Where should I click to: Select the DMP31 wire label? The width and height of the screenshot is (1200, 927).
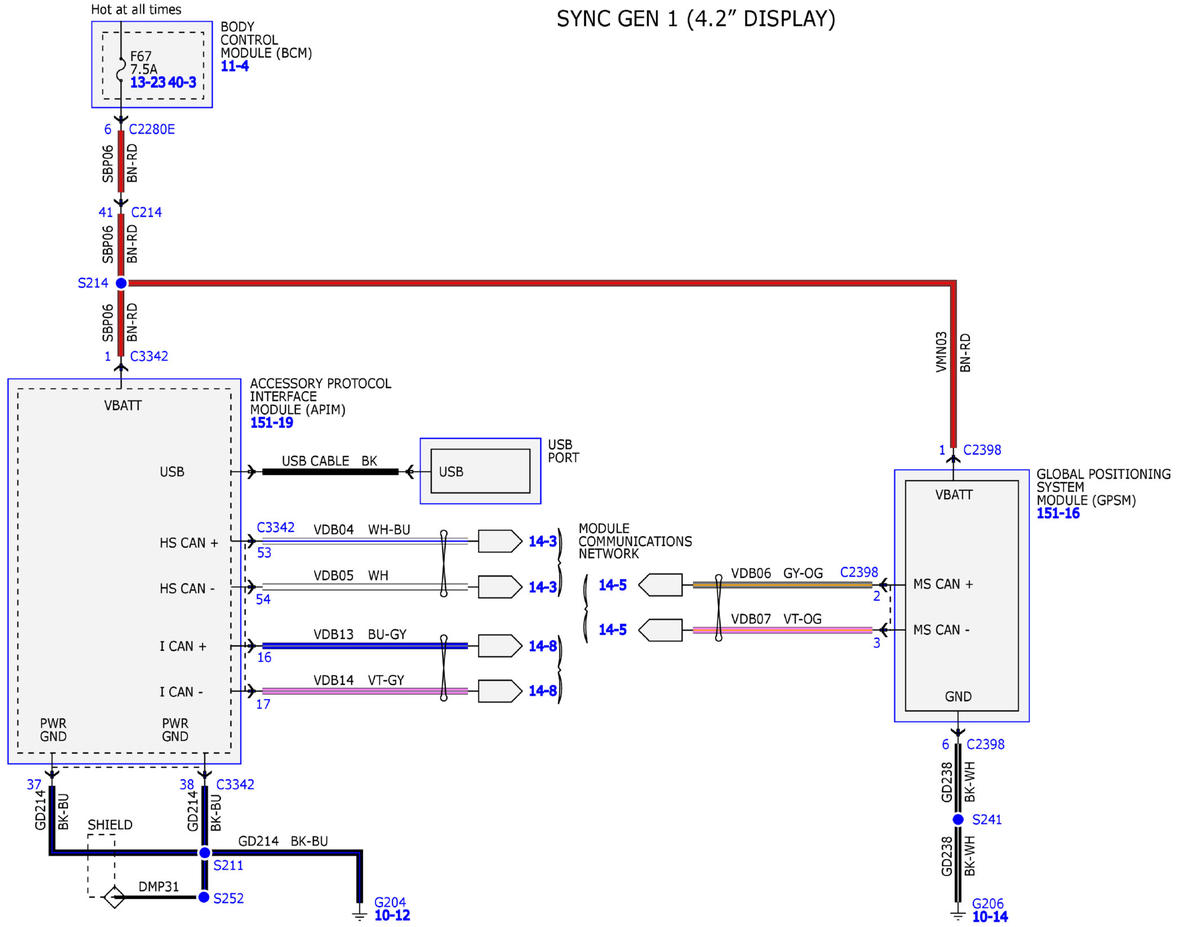point(158,886)
